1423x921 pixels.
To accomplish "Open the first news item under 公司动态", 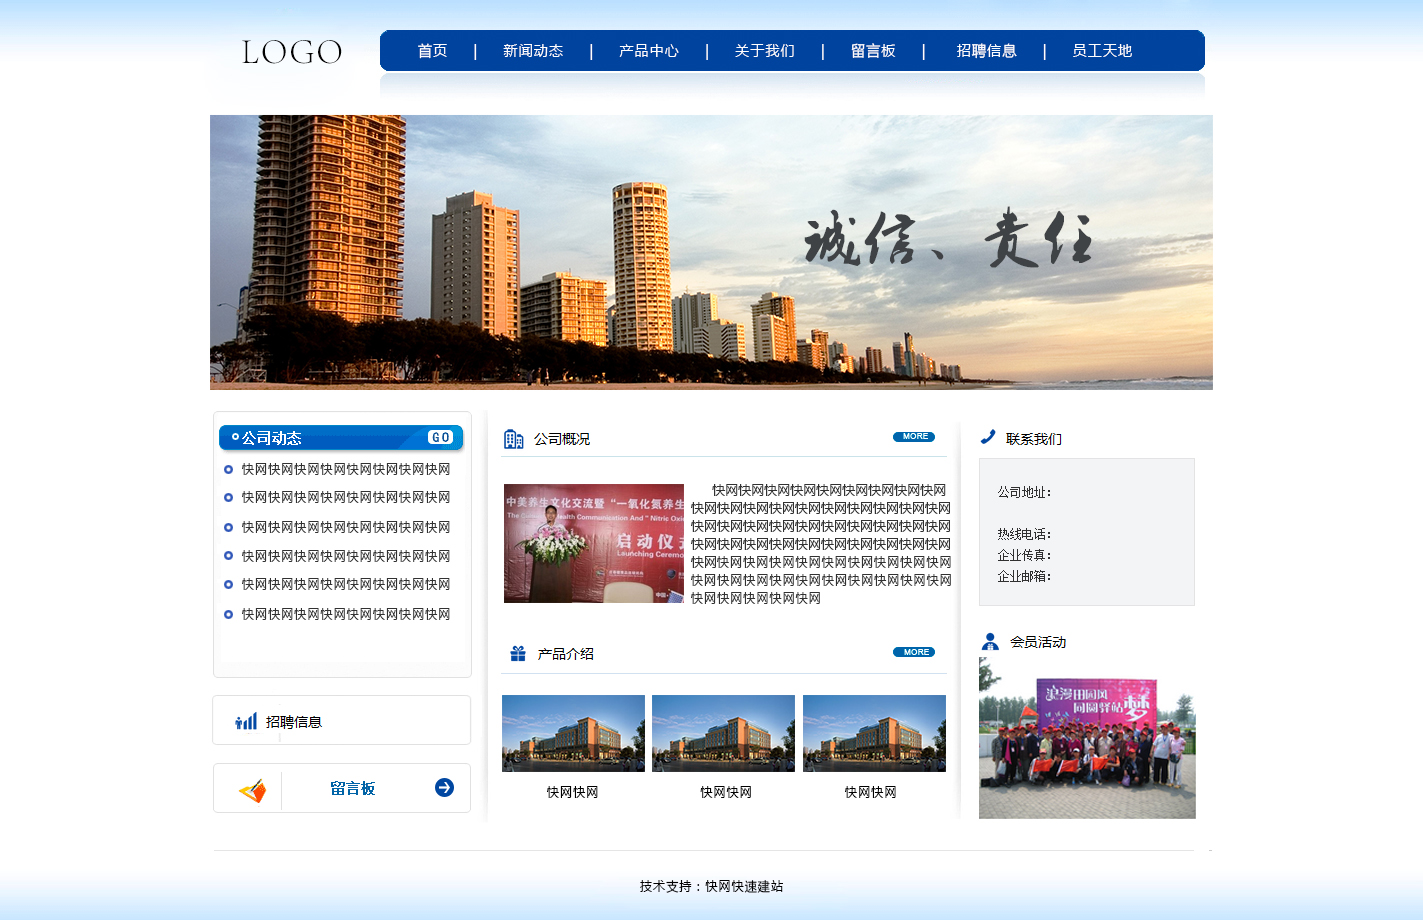I will (x=345, y=469).
